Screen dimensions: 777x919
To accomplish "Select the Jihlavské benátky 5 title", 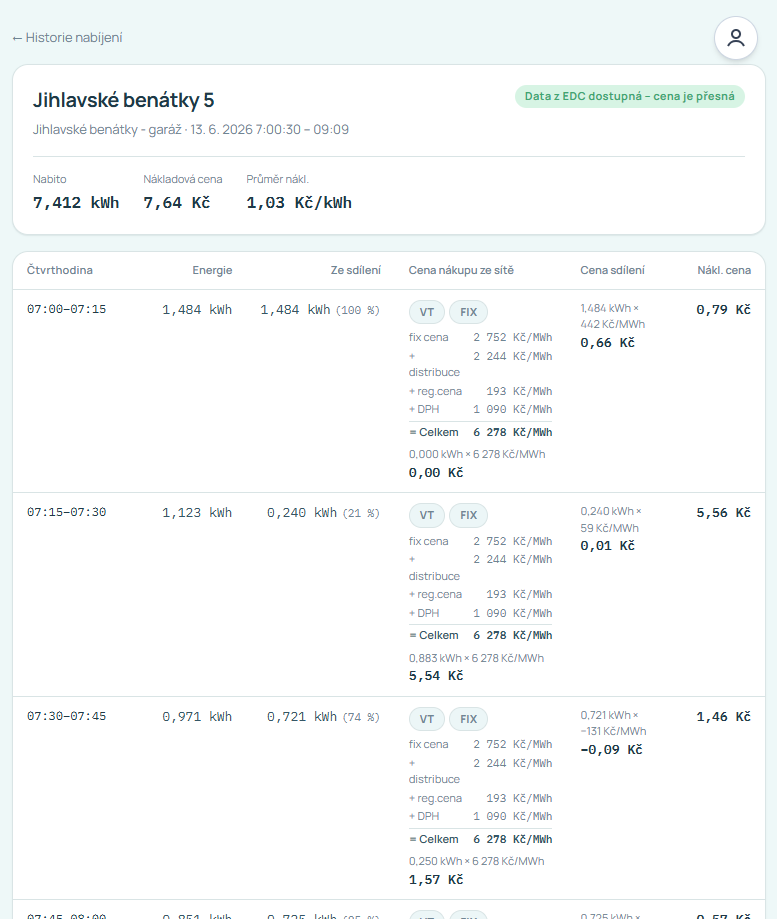I will (123, 100).
